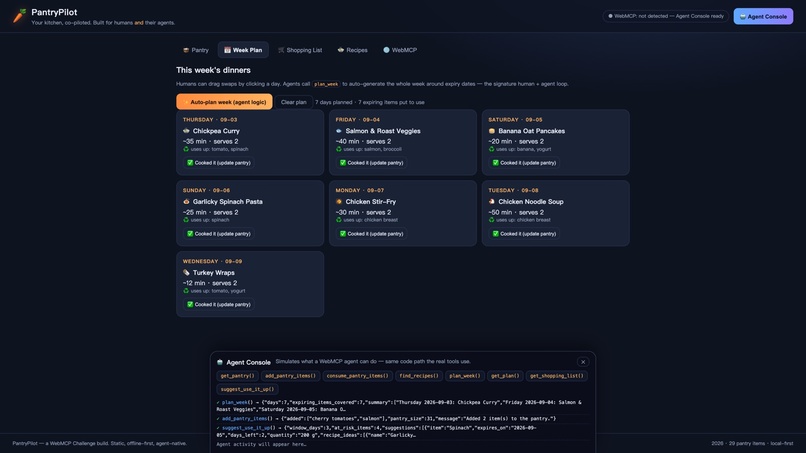Mark Chickpea Curry as cooked
Image resolution: width=806 pixels, height=453 pixels.
click(x=218, y=162)
